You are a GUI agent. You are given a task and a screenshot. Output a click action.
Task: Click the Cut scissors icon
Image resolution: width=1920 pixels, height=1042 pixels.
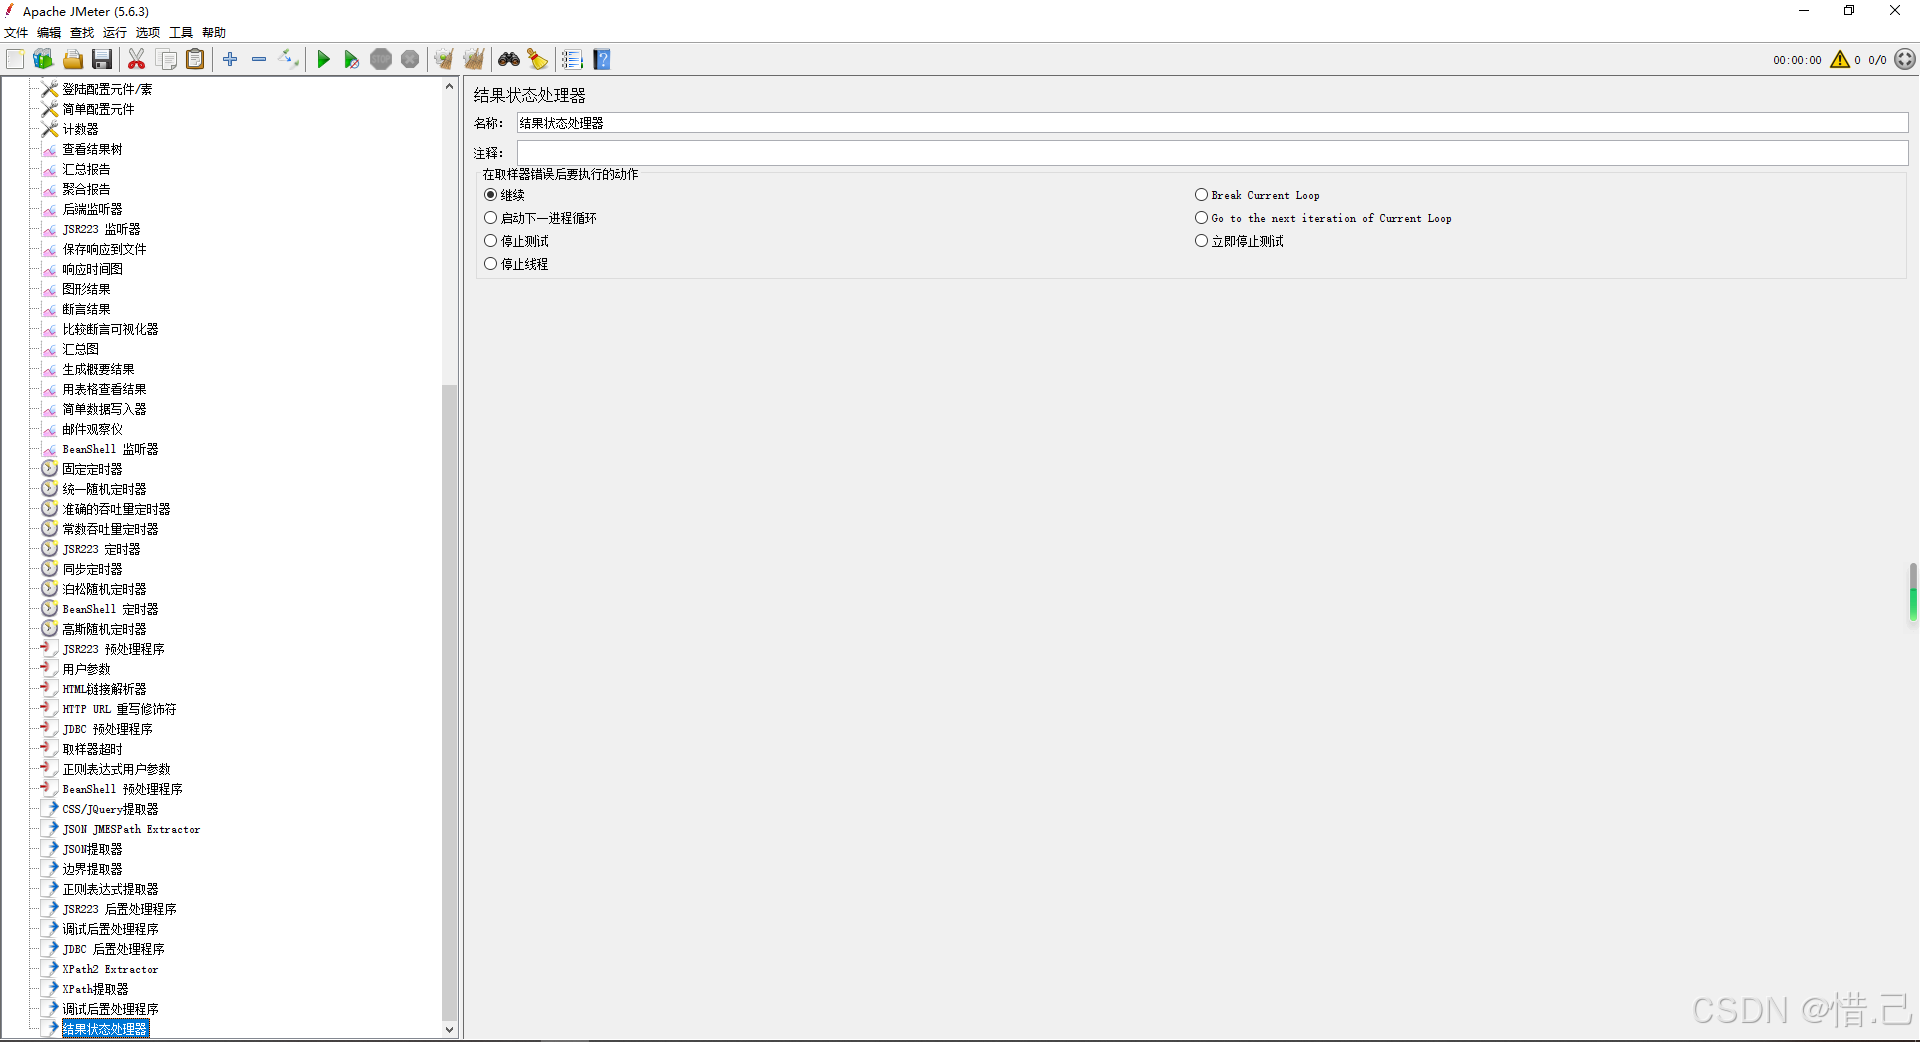click(x=137, y=60)
